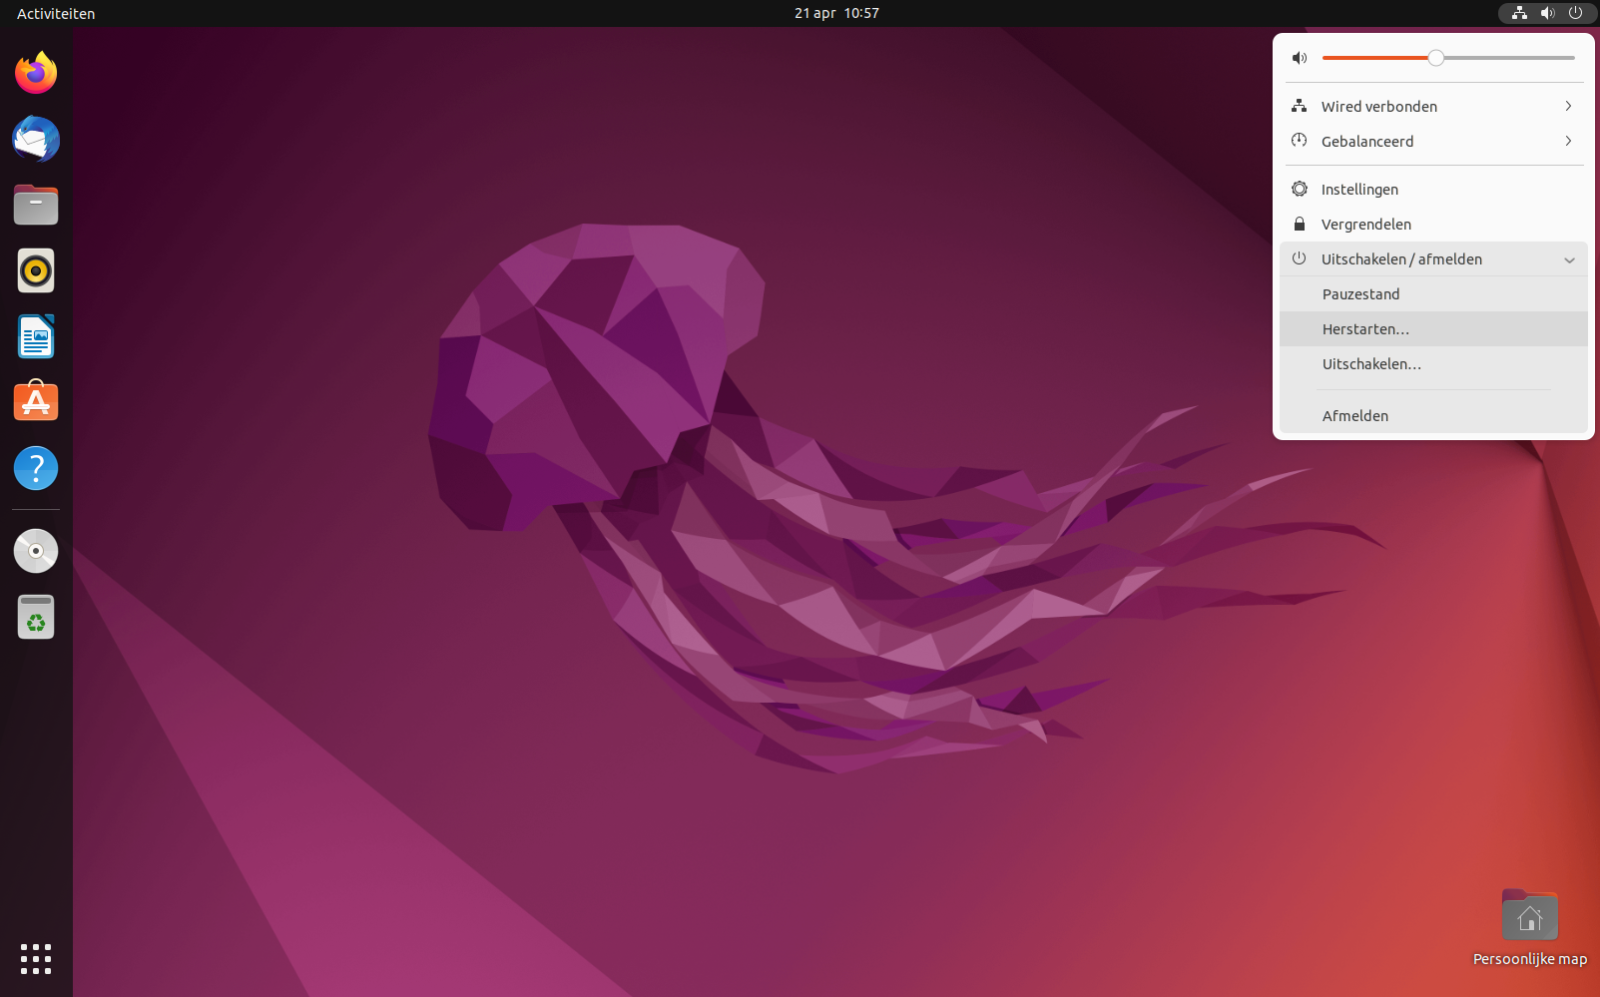Mute volume via speaker icon in menu
The width and height of the screenshot is (1600, 997).
click(x=1299, y=58)
